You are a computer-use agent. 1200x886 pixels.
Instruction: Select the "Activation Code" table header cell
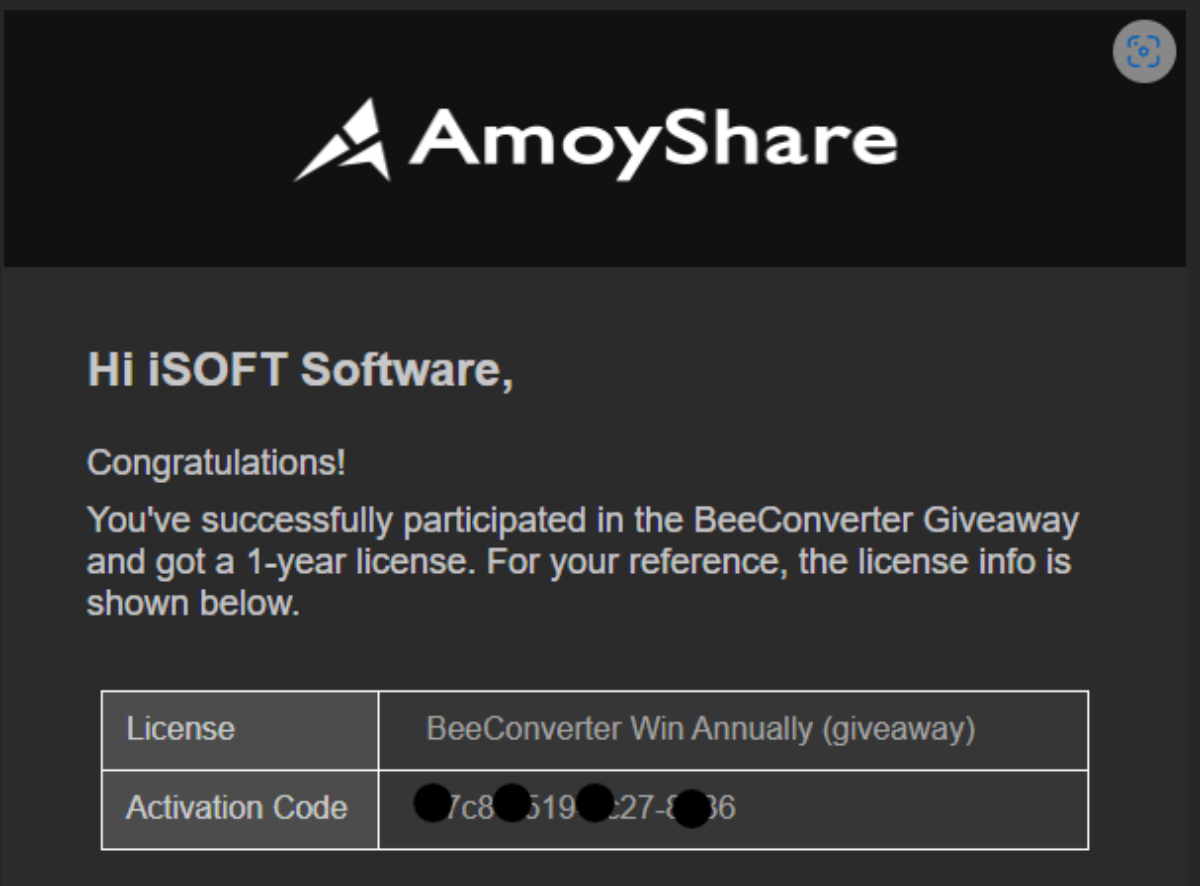point(237,808)
